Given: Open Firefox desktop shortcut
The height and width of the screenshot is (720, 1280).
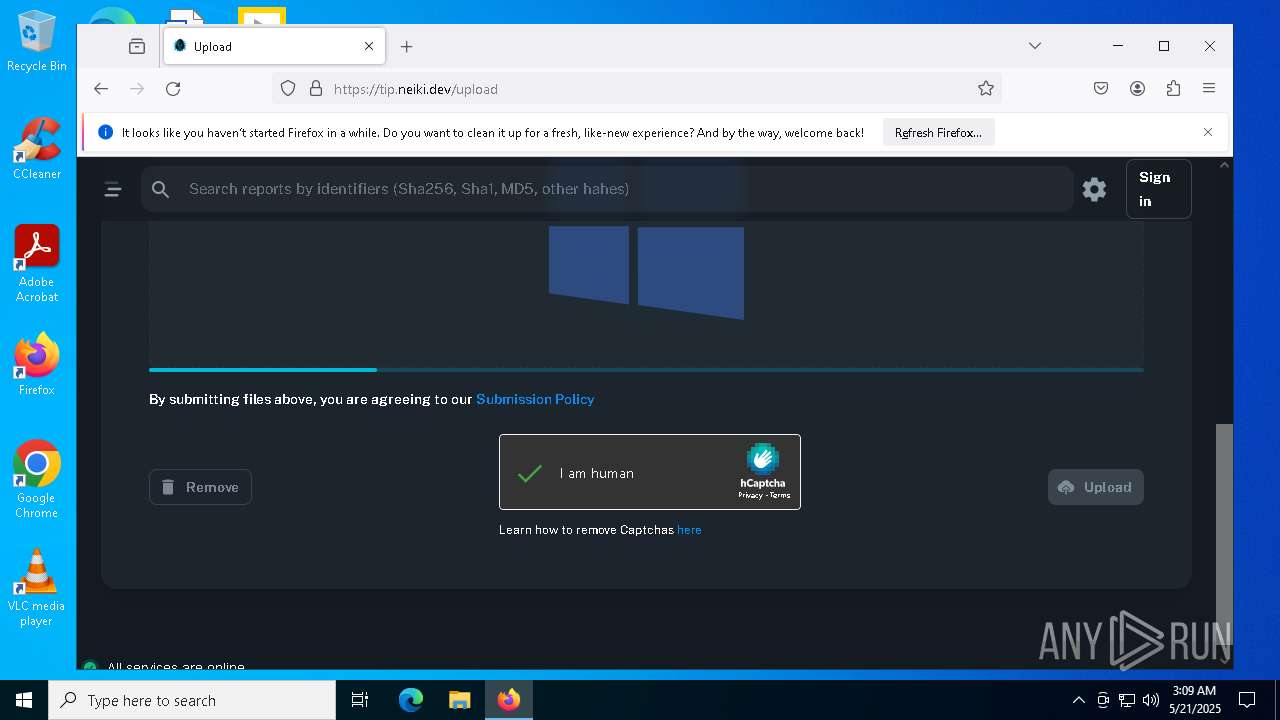Looking at the screenshot, I should 37,365.
